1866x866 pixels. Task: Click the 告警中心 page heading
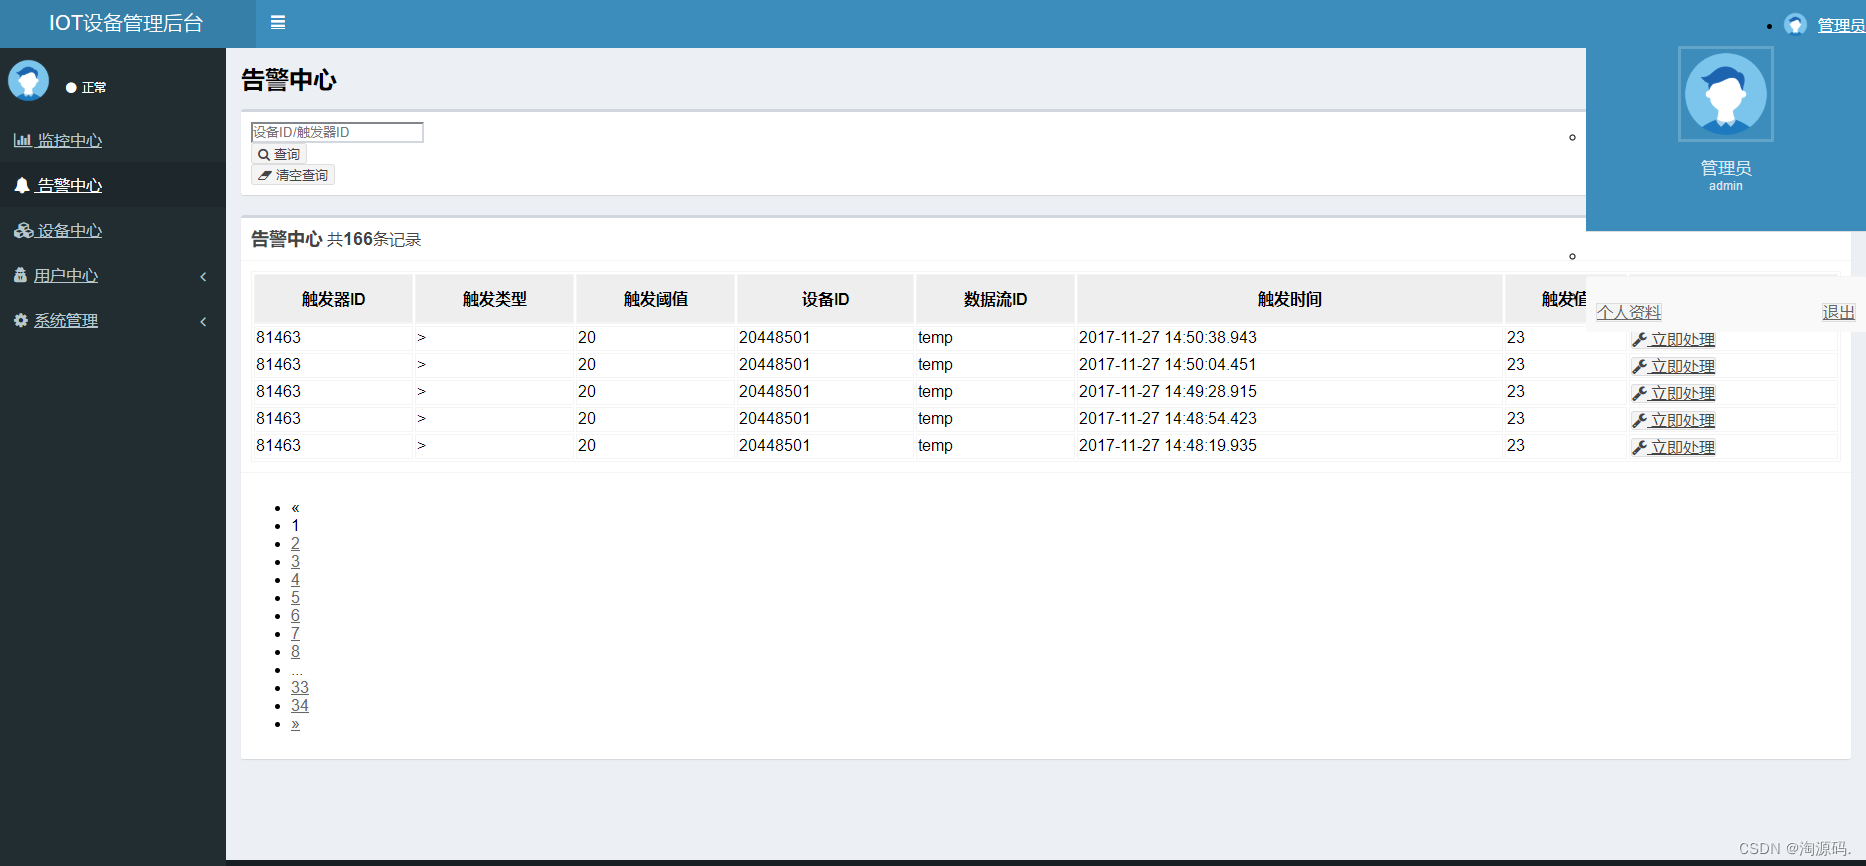coord(289,80)
